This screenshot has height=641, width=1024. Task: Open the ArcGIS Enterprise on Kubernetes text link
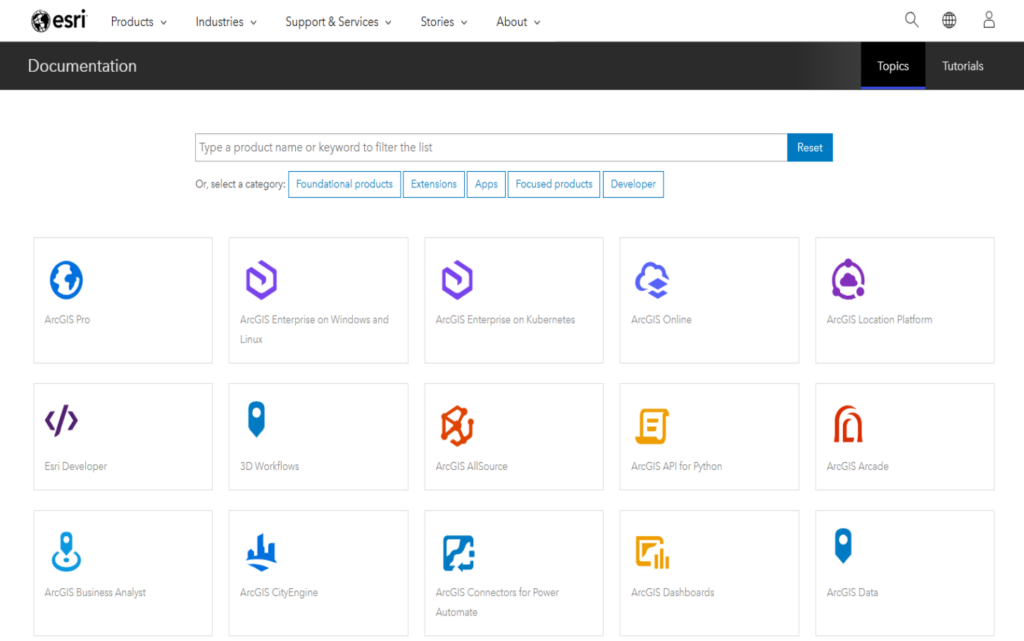coord(505,319)
